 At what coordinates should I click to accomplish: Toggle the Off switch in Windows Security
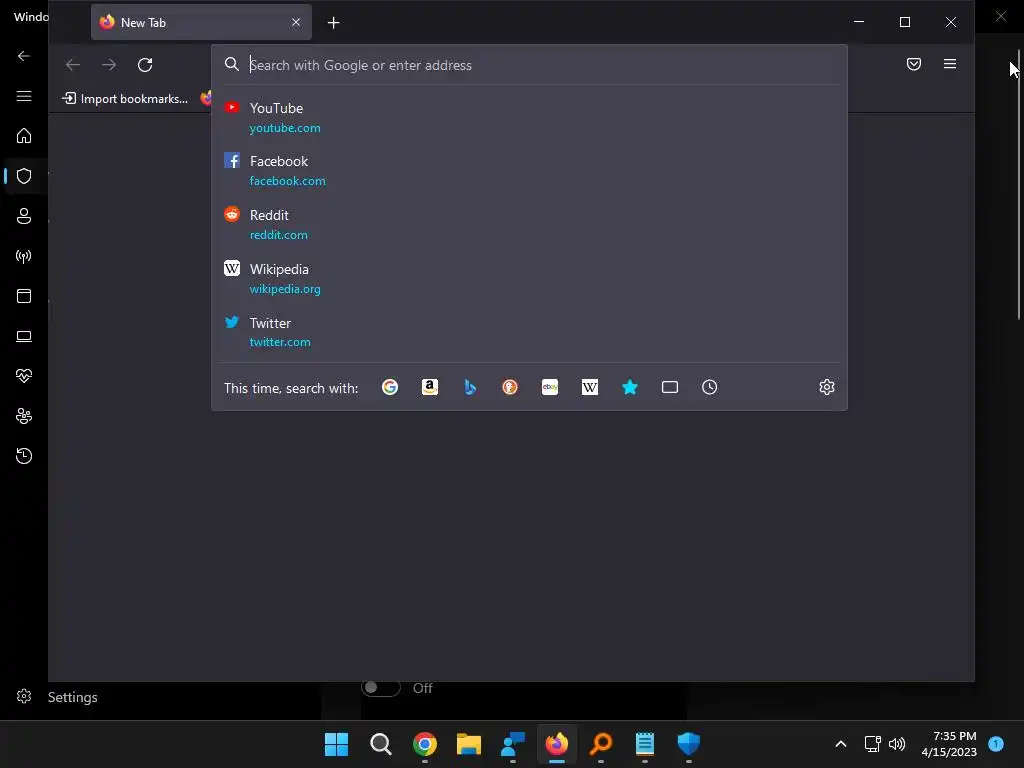pos(381,688)
